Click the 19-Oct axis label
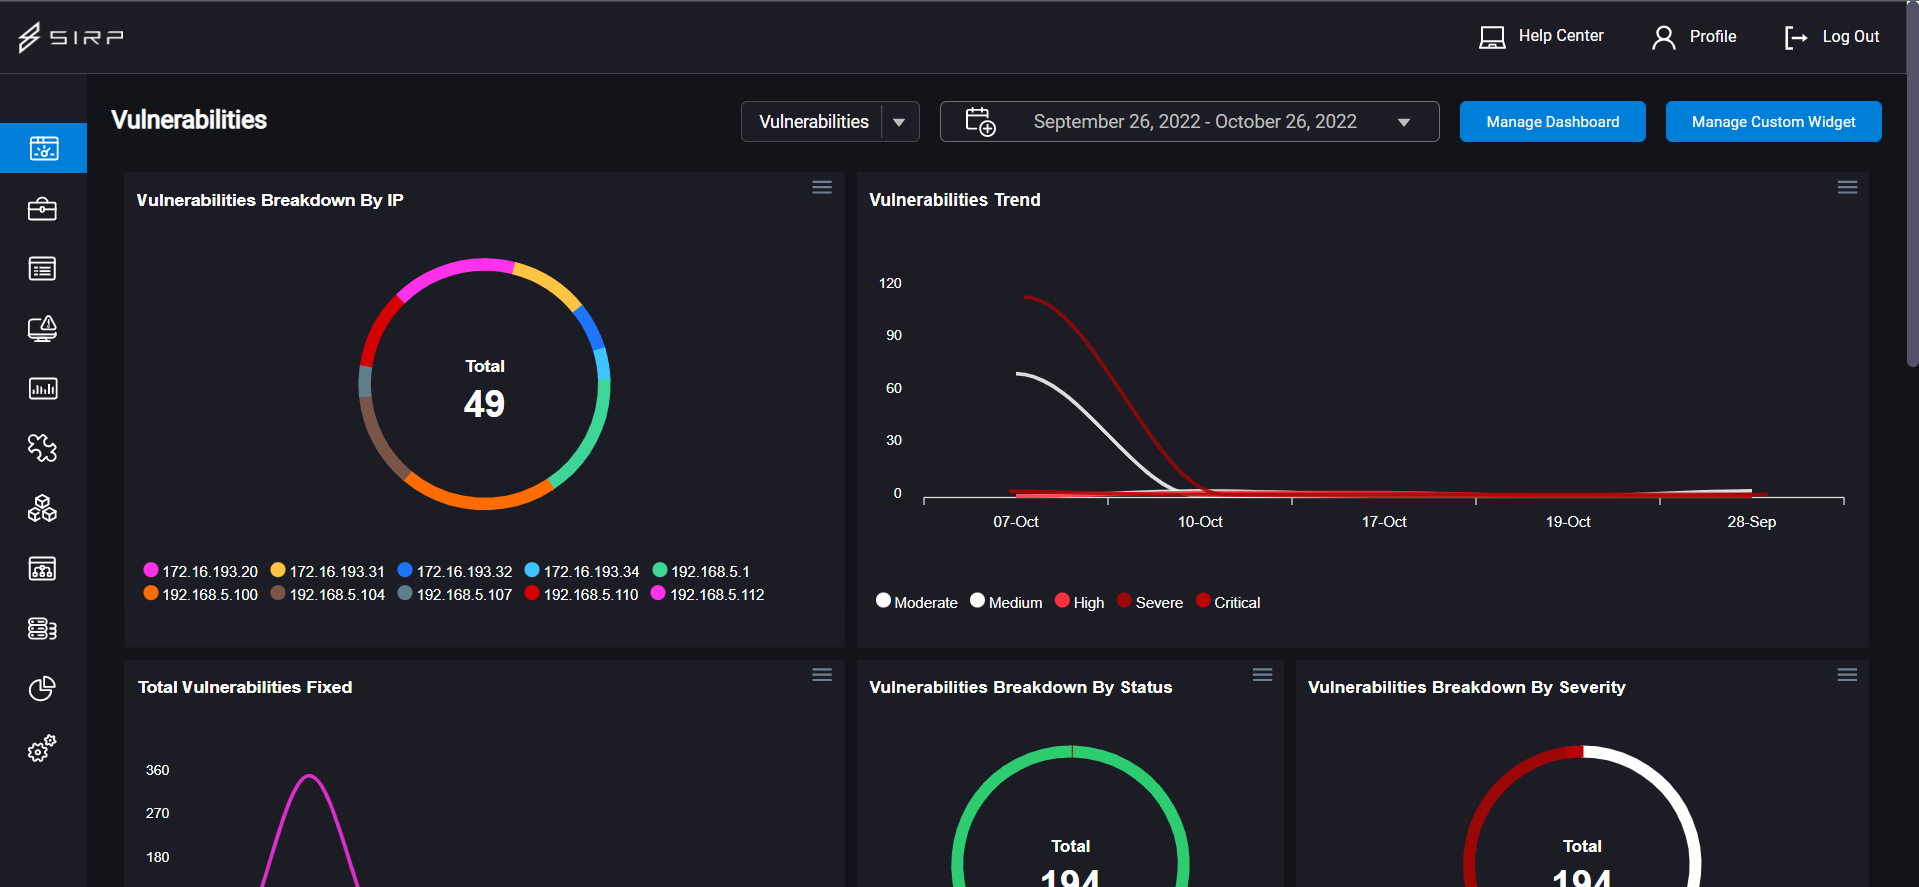1919x887 pixels. point(1568,521)
